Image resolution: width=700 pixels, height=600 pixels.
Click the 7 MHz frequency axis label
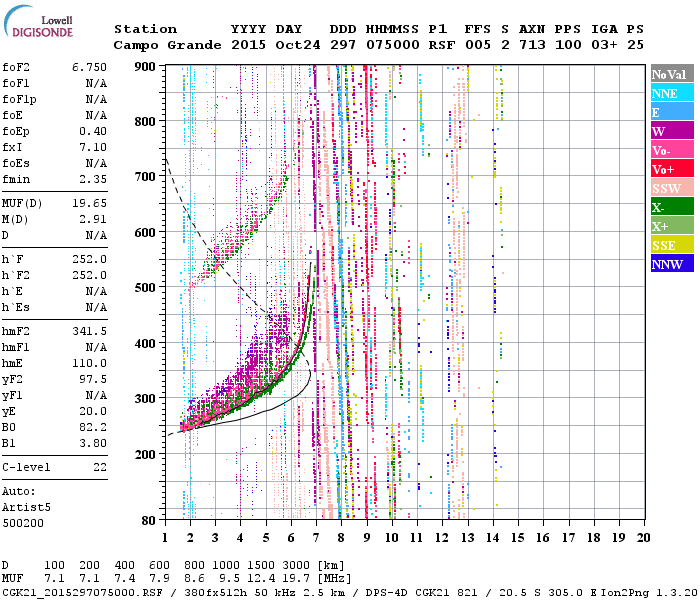(x=316, y=538)
